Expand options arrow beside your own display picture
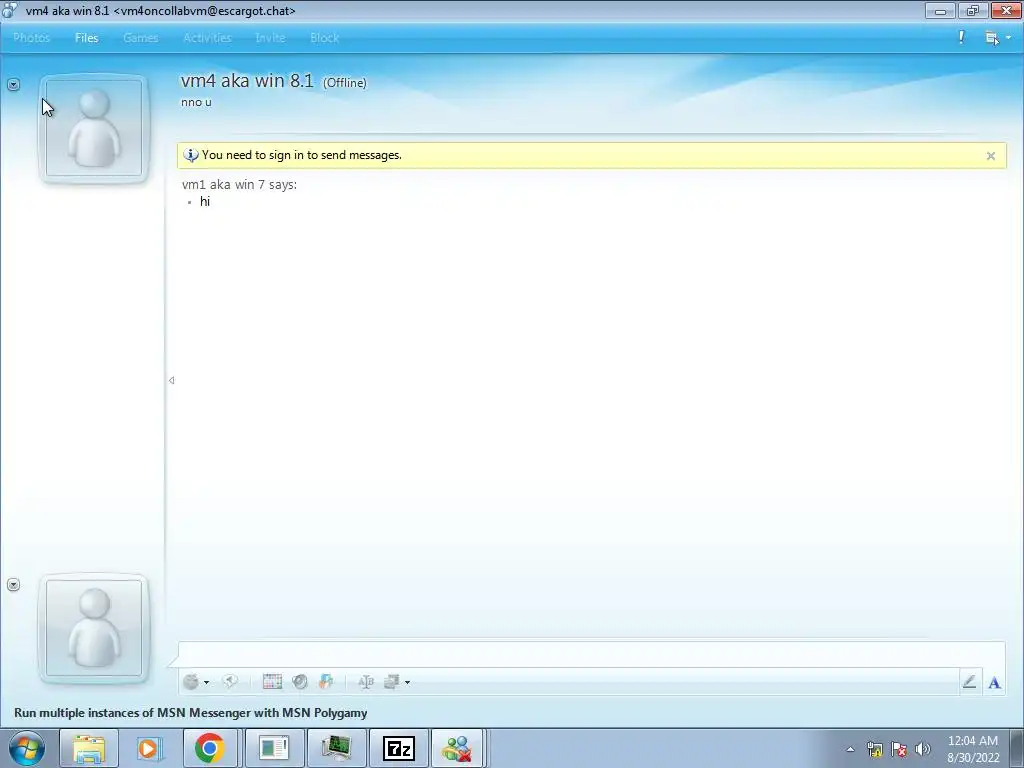The width and height of the screenshot is (1024, 768). point(13,584)
